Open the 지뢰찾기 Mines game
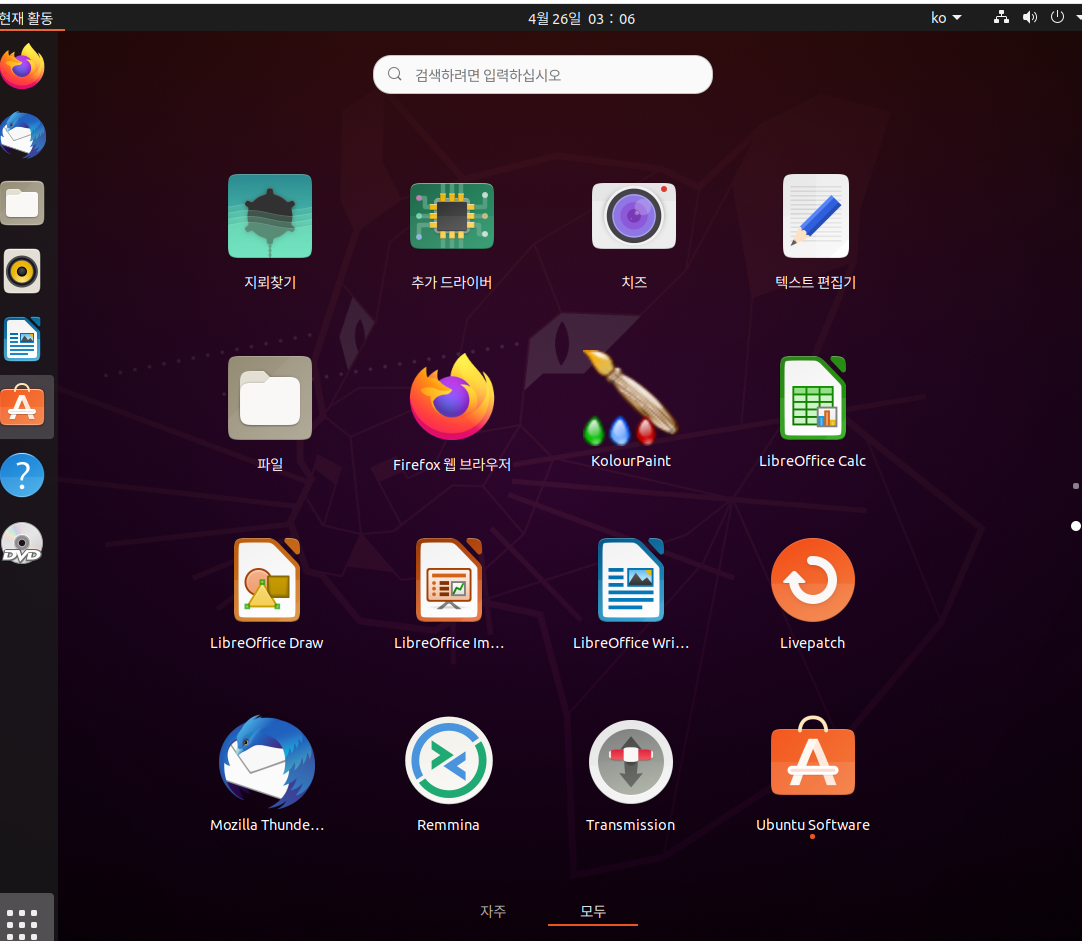 point(270,216)
